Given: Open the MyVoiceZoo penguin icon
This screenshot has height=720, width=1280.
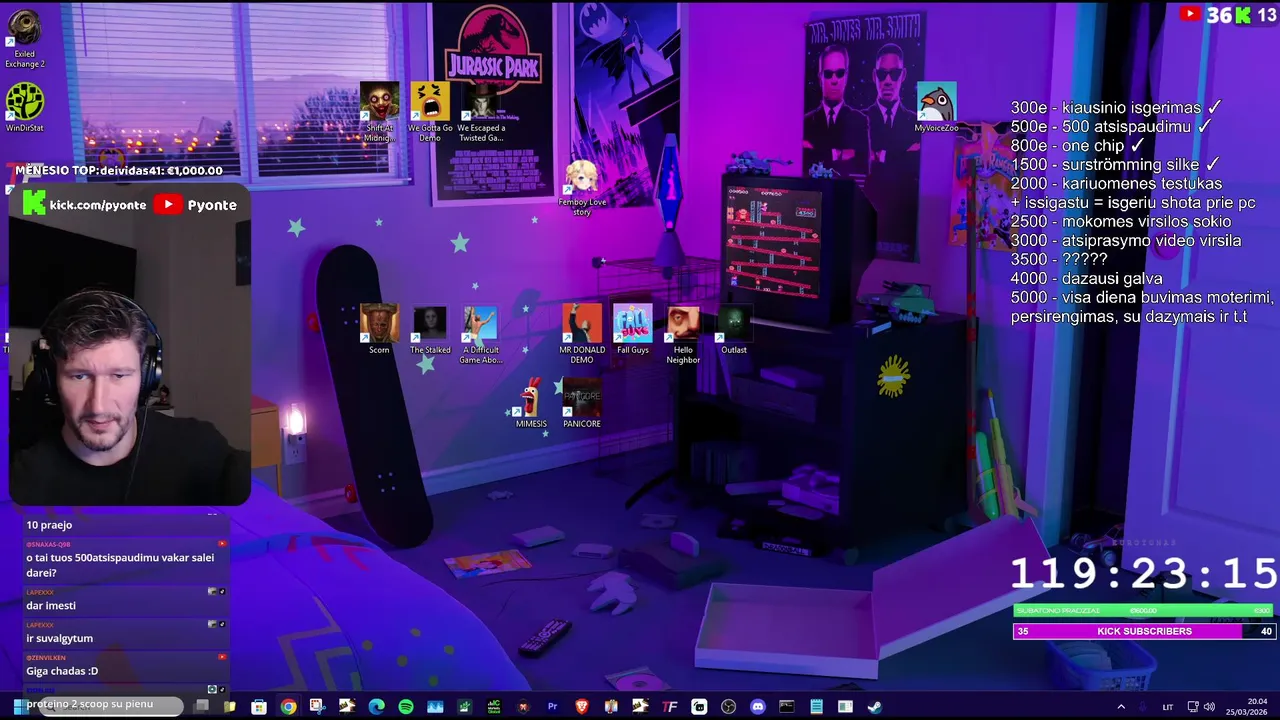Looking at the screenshot, I should coord(936,108).
